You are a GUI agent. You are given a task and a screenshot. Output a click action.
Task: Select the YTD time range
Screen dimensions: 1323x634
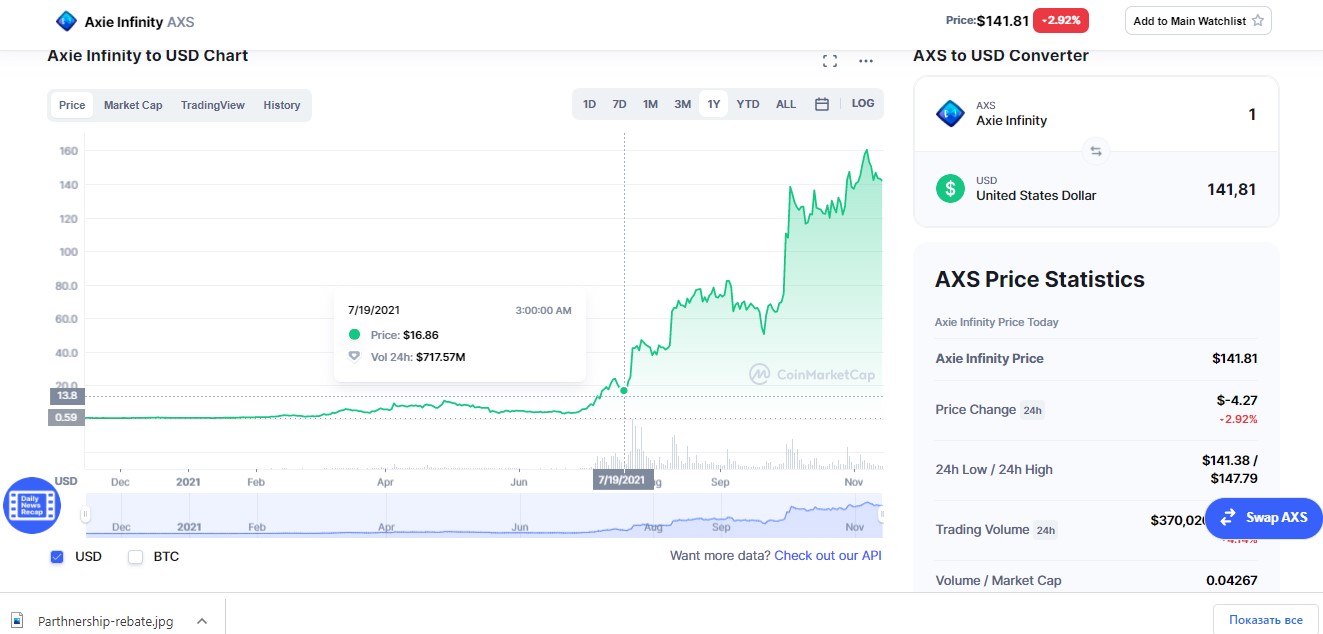(x=748, y=104)
